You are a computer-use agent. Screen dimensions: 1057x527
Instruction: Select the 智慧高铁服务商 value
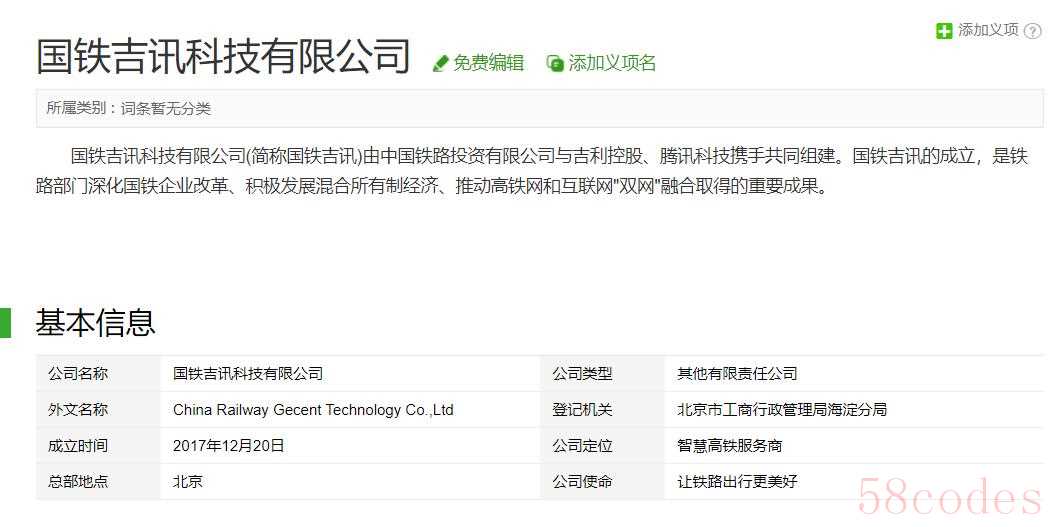pyautogui.click(x=730, y=445)
